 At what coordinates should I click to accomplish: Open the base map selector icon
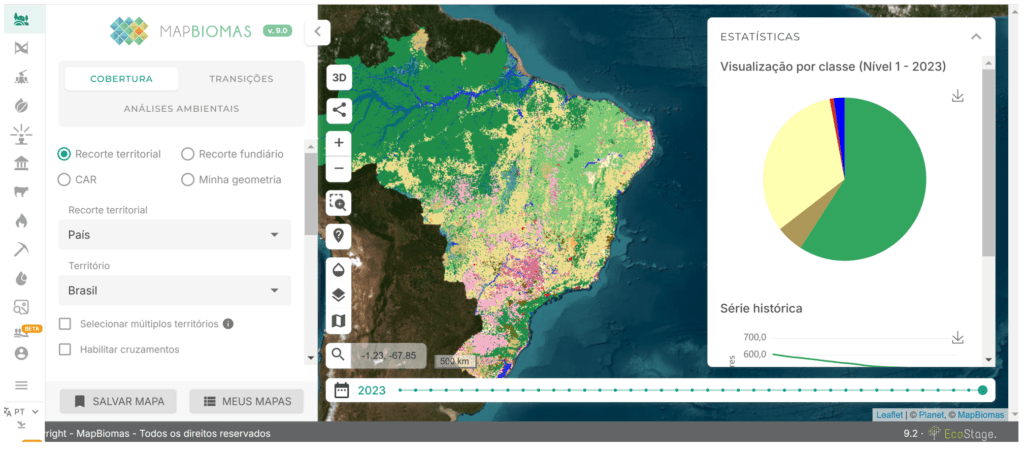pos(339,321)
